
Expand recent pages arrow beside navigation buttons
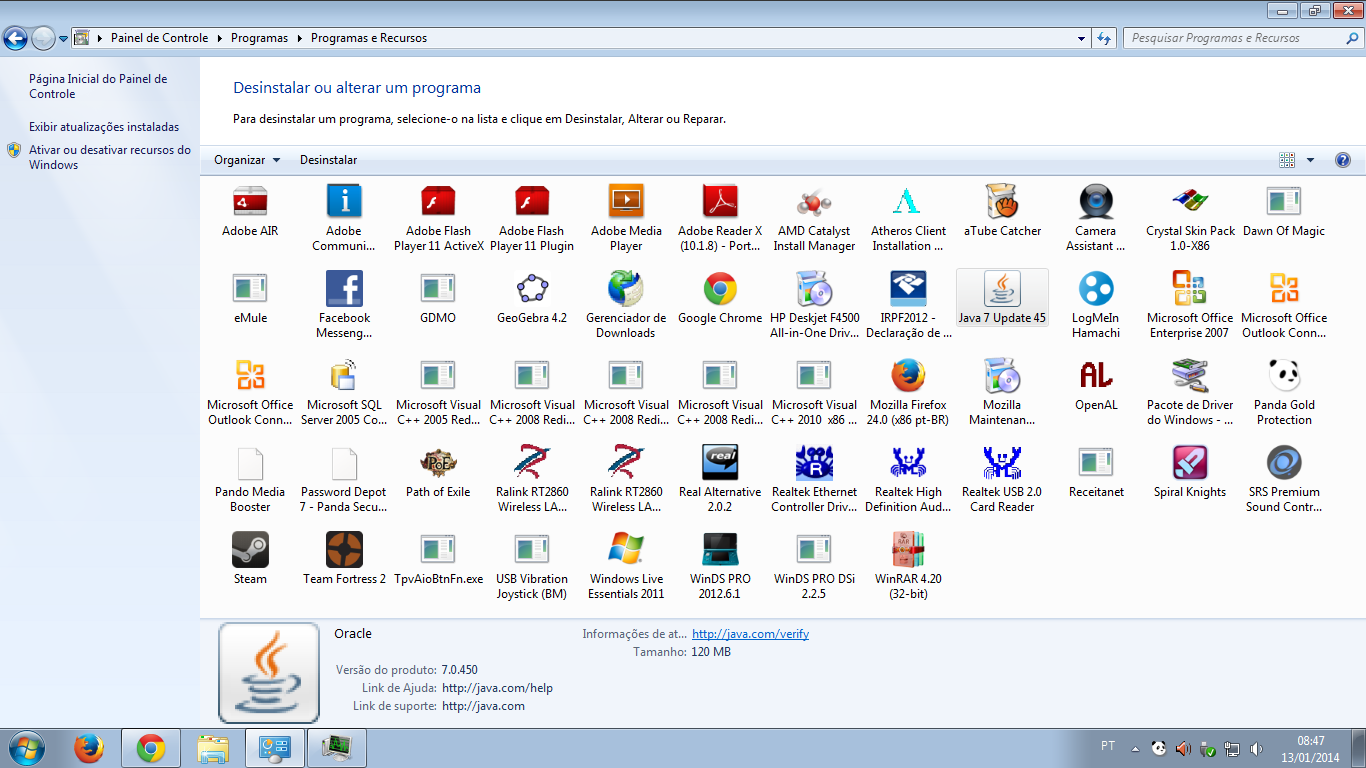pos(64,39)
